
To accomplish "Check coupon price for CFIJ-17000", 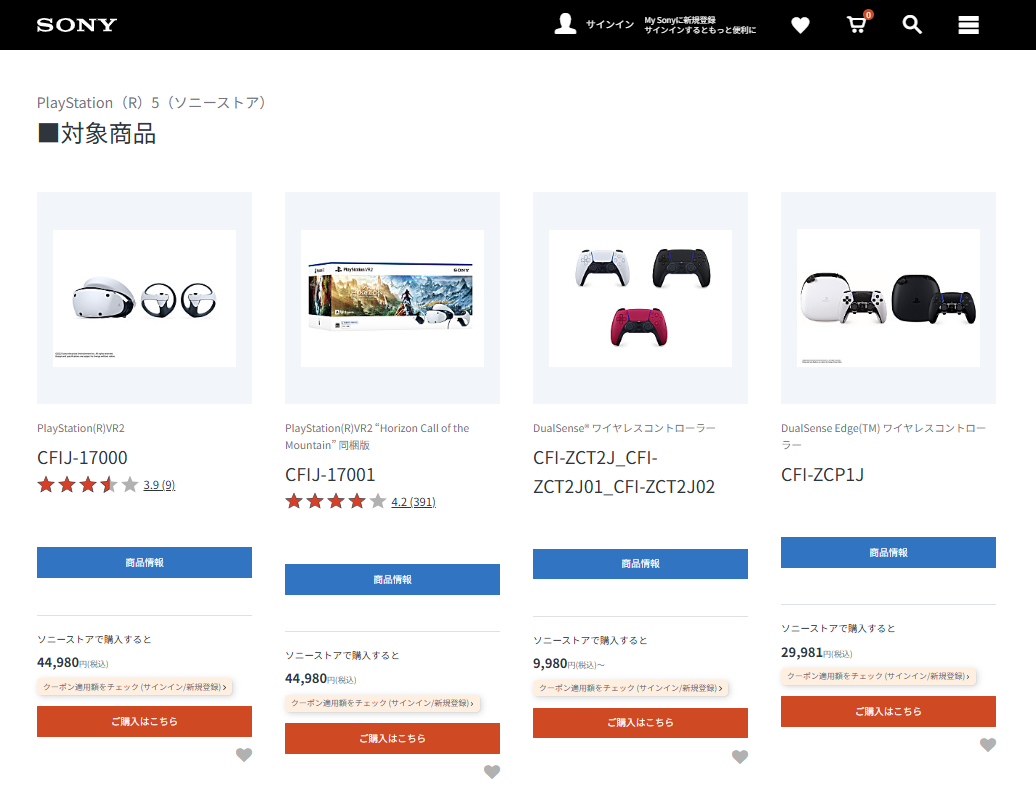I will coord(135,687).
